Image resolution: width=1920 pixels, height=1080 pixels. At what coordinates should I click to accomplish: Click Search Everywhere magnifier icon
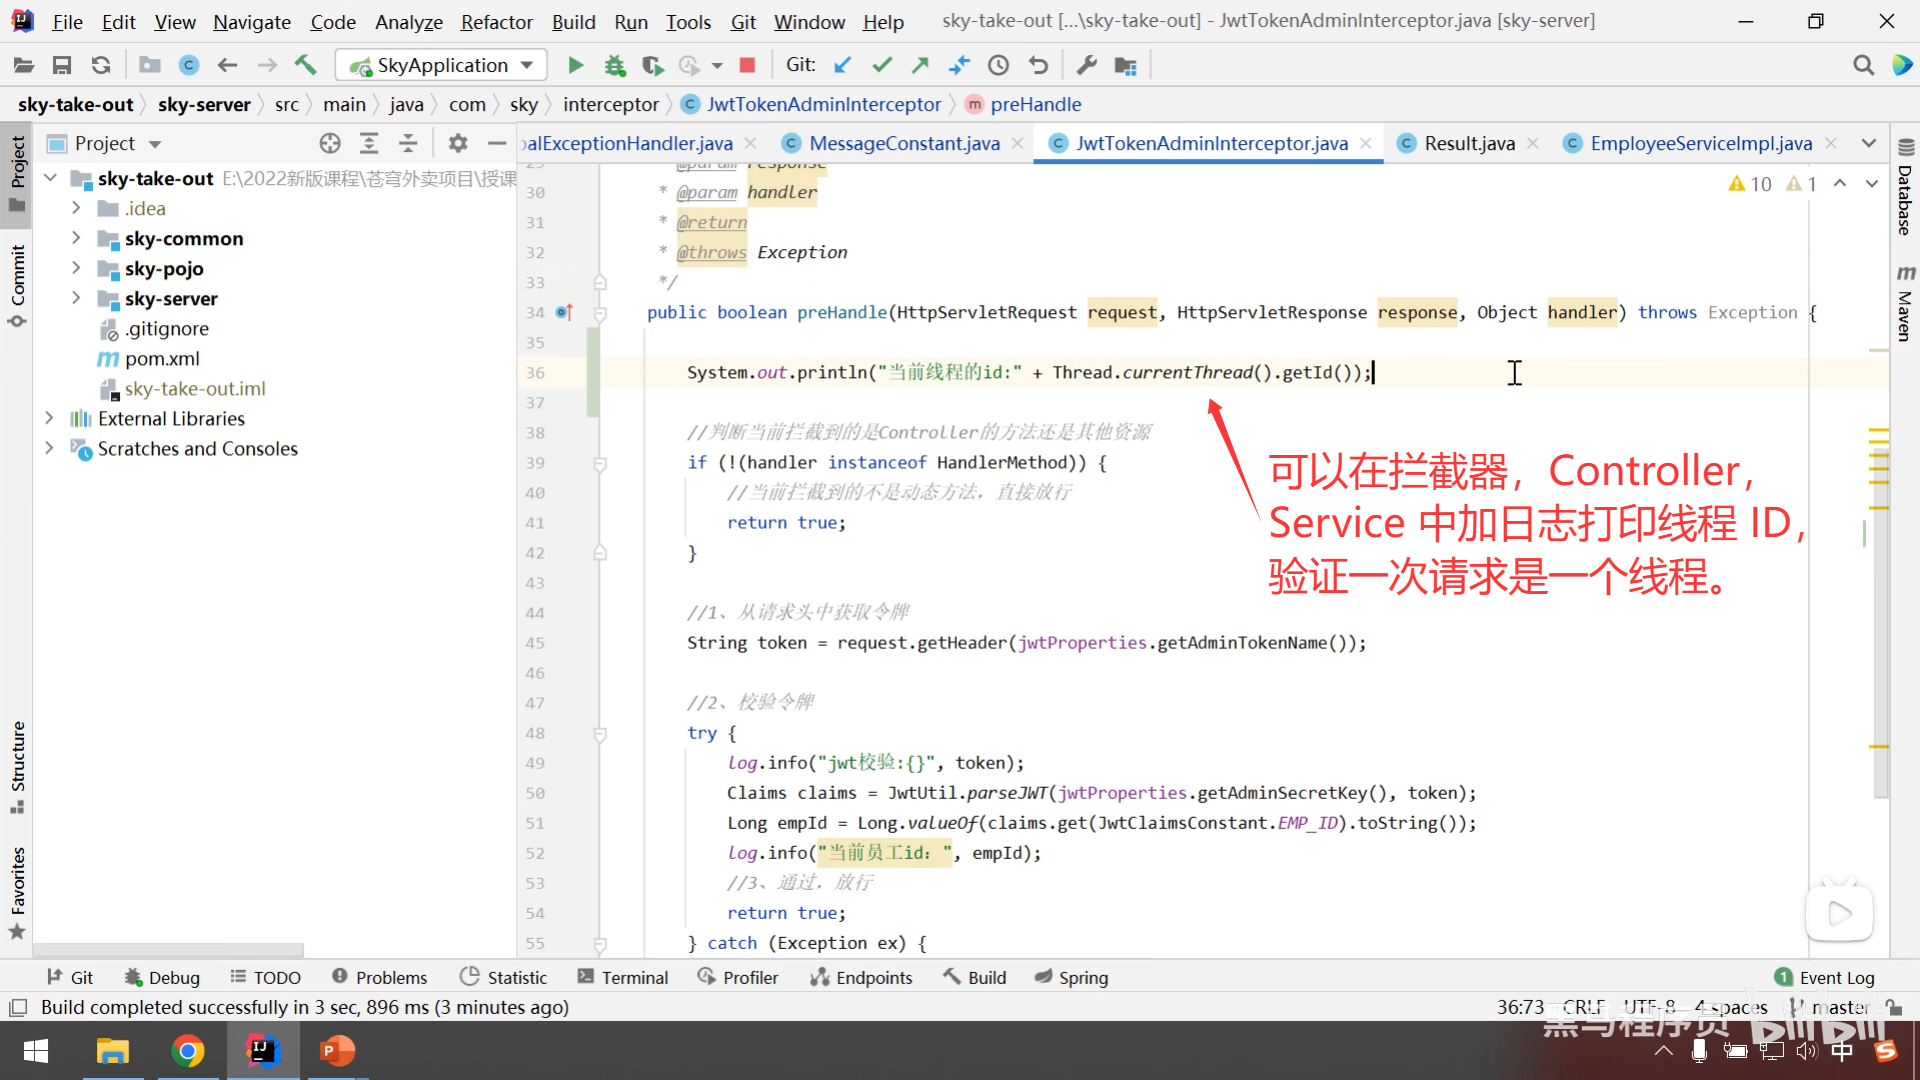coord(1863,66)
